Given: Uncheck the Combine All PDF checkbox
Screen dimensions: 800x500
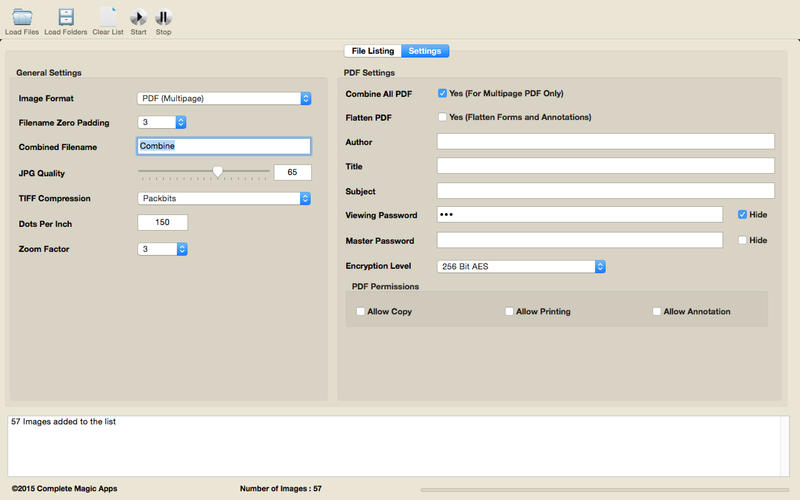Looking at the screenshot, I should (442, 93).
